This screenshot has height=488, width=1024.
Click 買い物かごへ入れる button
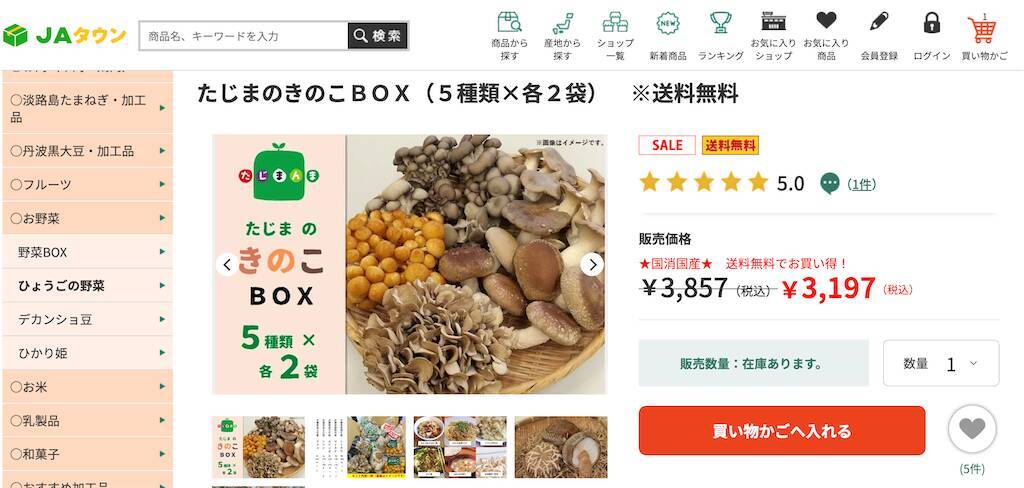pos(782,431)
